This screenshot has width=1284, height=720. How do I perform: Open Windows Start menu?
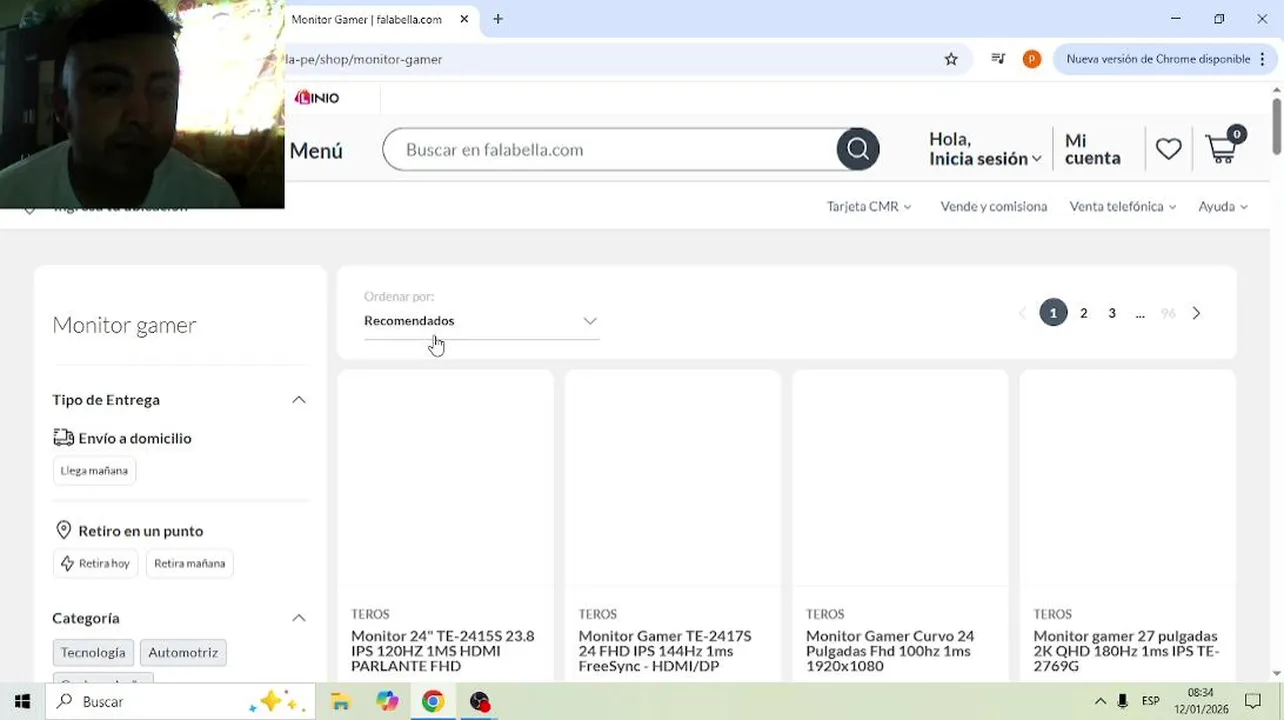[x=22, y=702]
